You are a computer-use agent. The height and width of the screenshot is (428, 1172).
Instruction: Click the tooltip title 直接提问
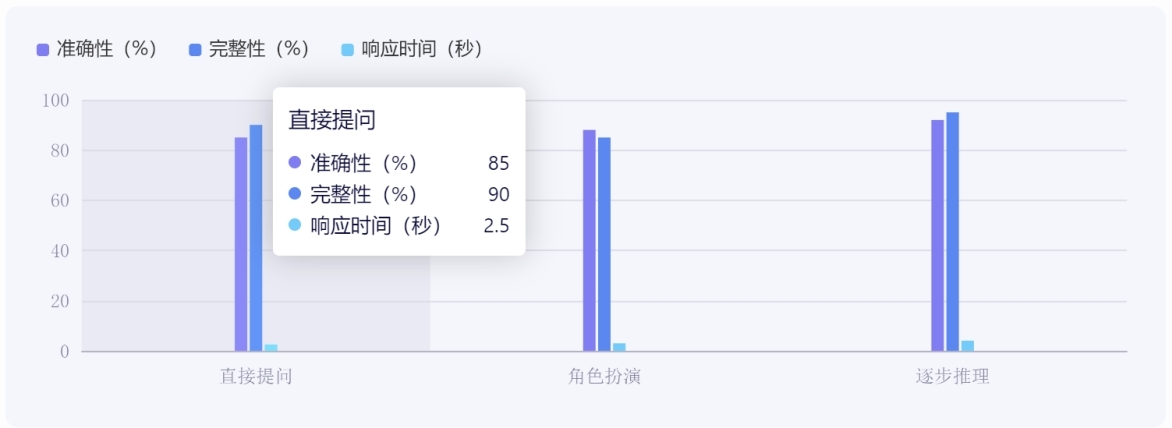point(332,120)
